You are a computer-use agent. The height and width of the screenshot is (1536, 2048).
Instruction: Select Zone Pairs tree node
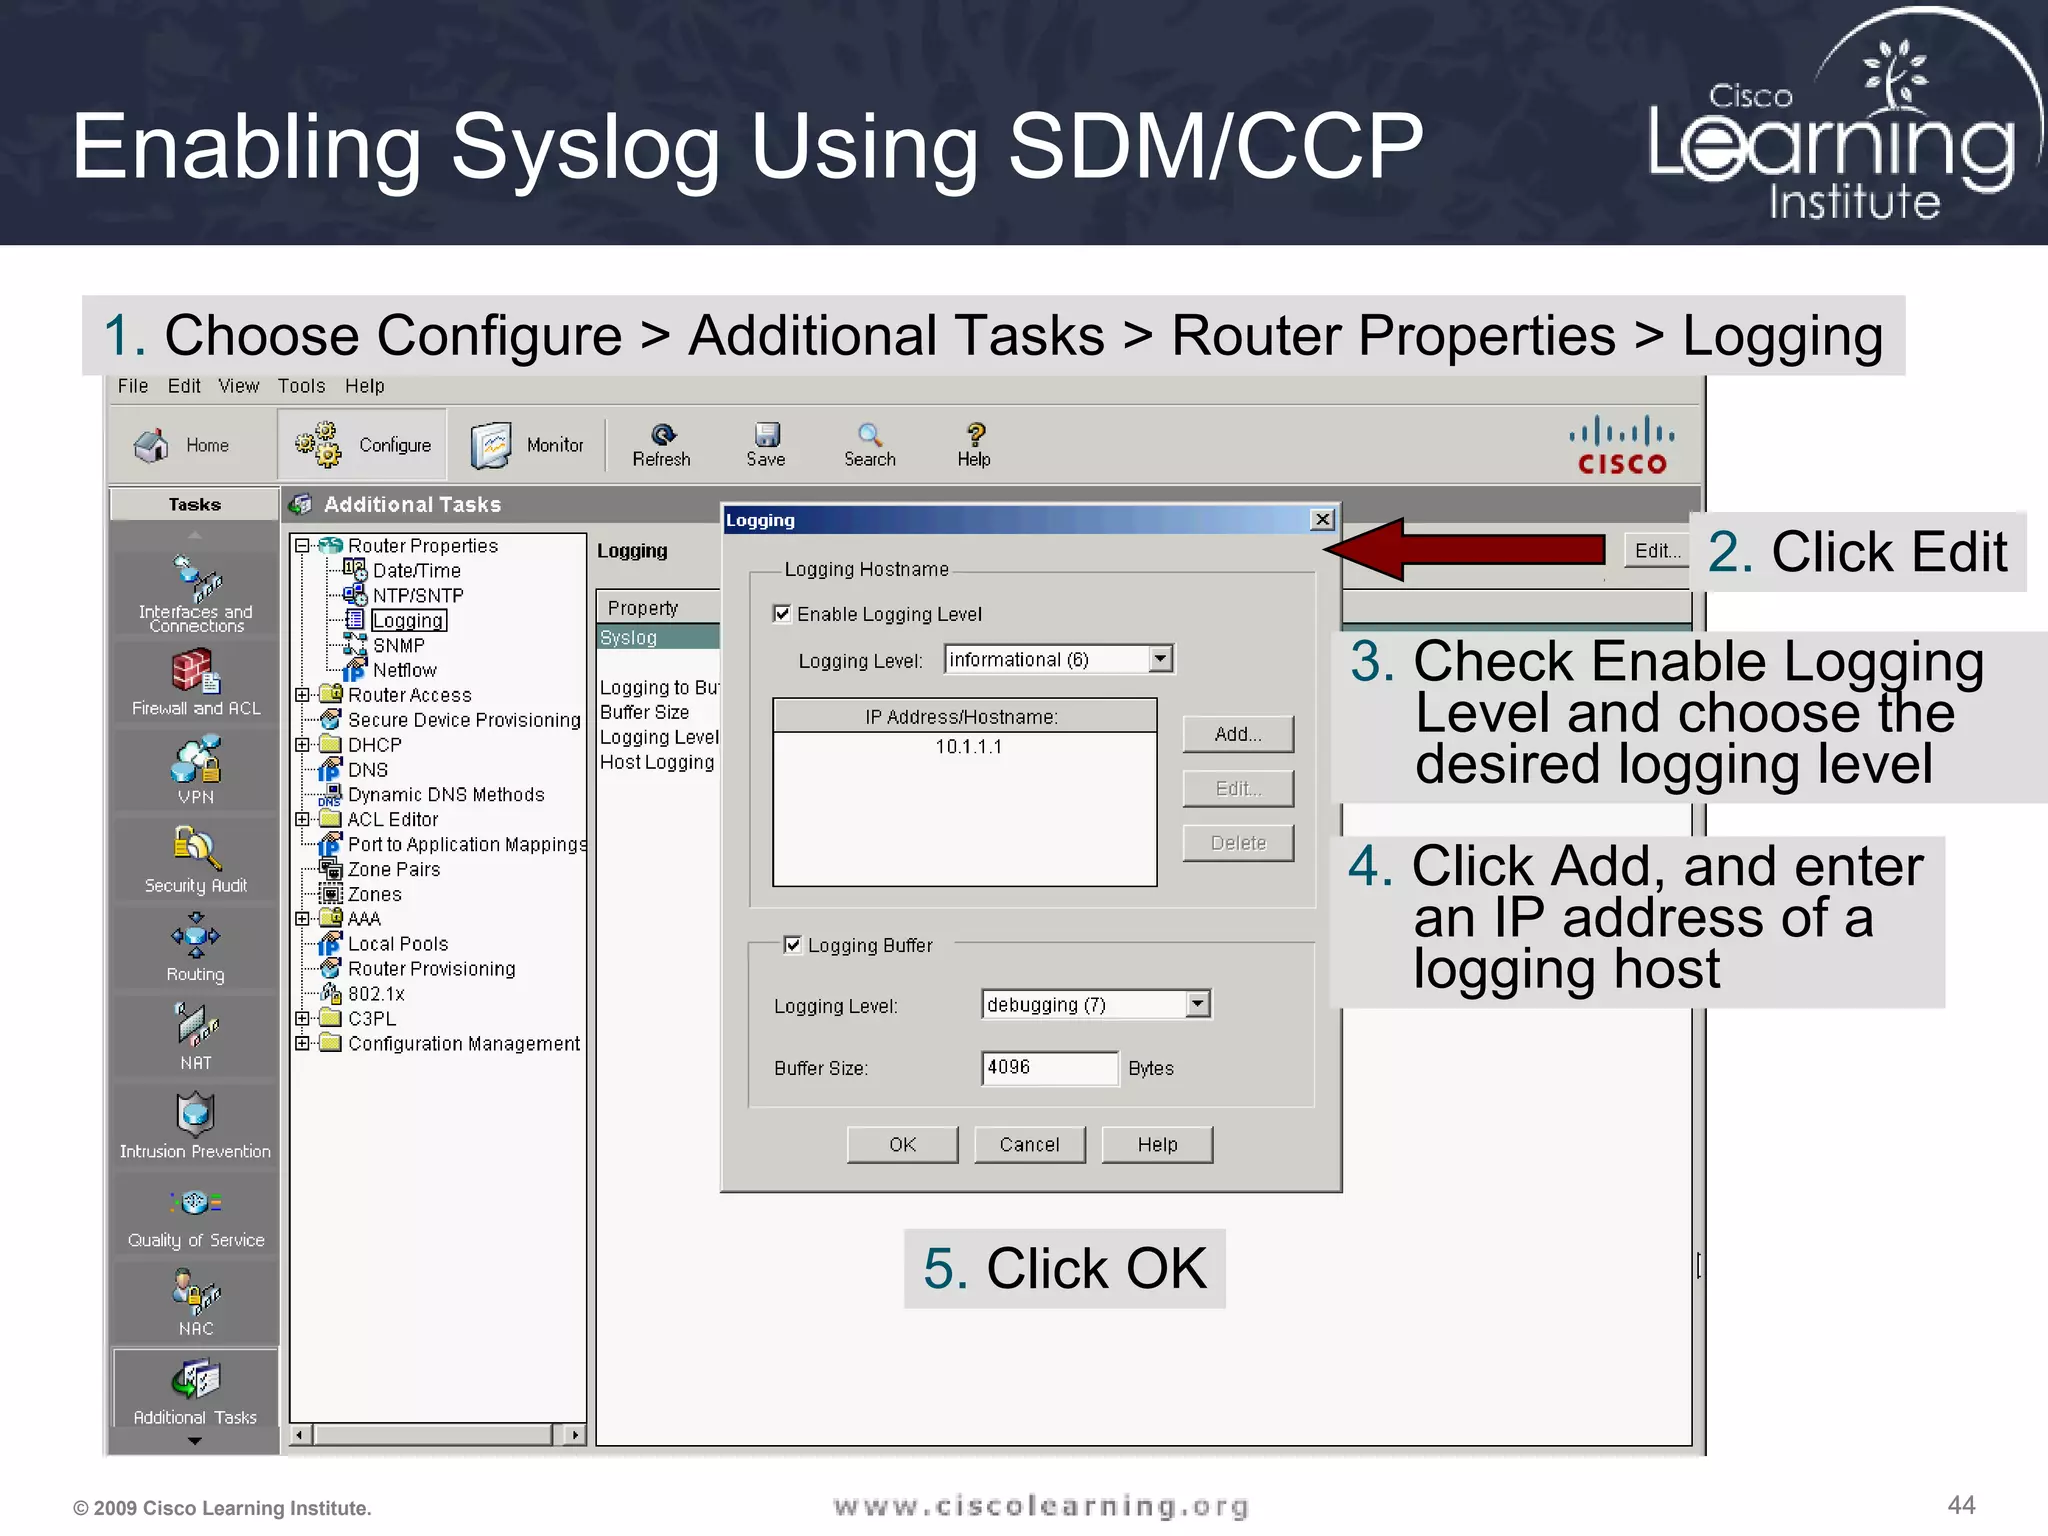pos(392,869)
